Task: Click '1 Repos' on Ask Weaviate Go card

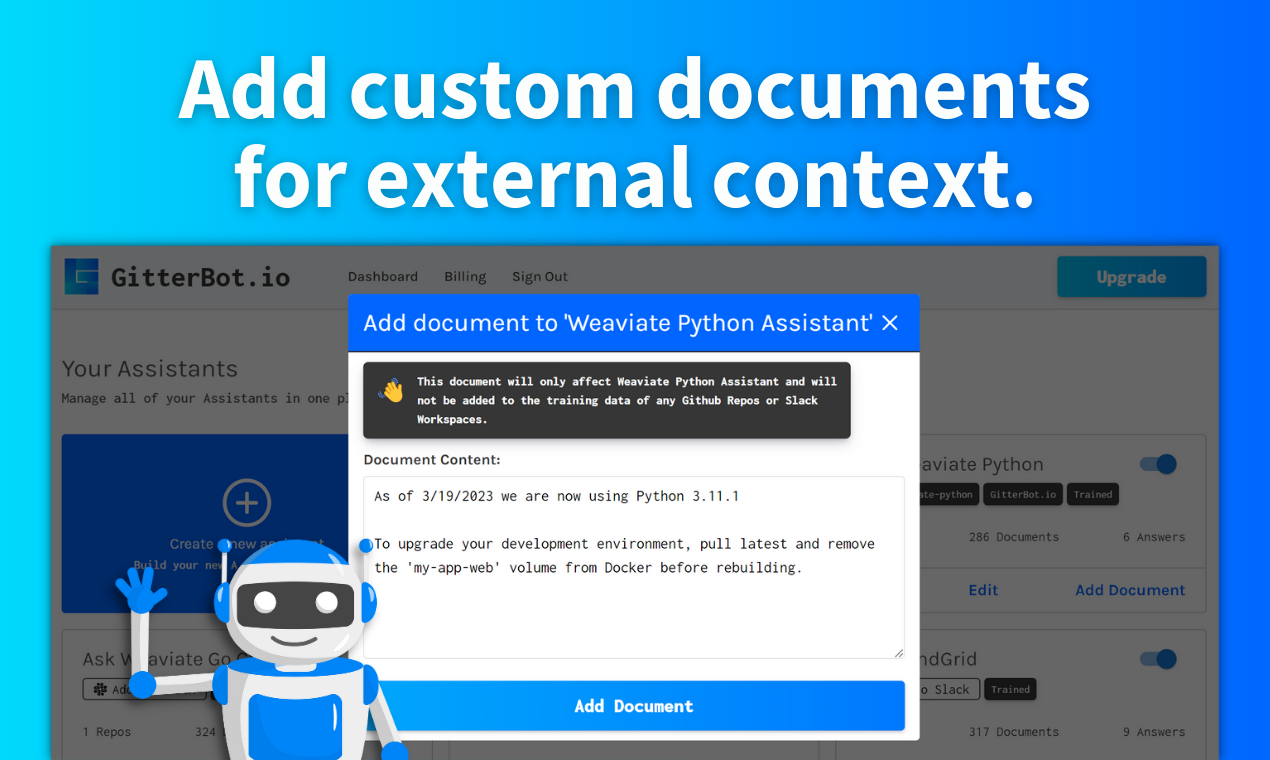Action: (x=107, y=732)
